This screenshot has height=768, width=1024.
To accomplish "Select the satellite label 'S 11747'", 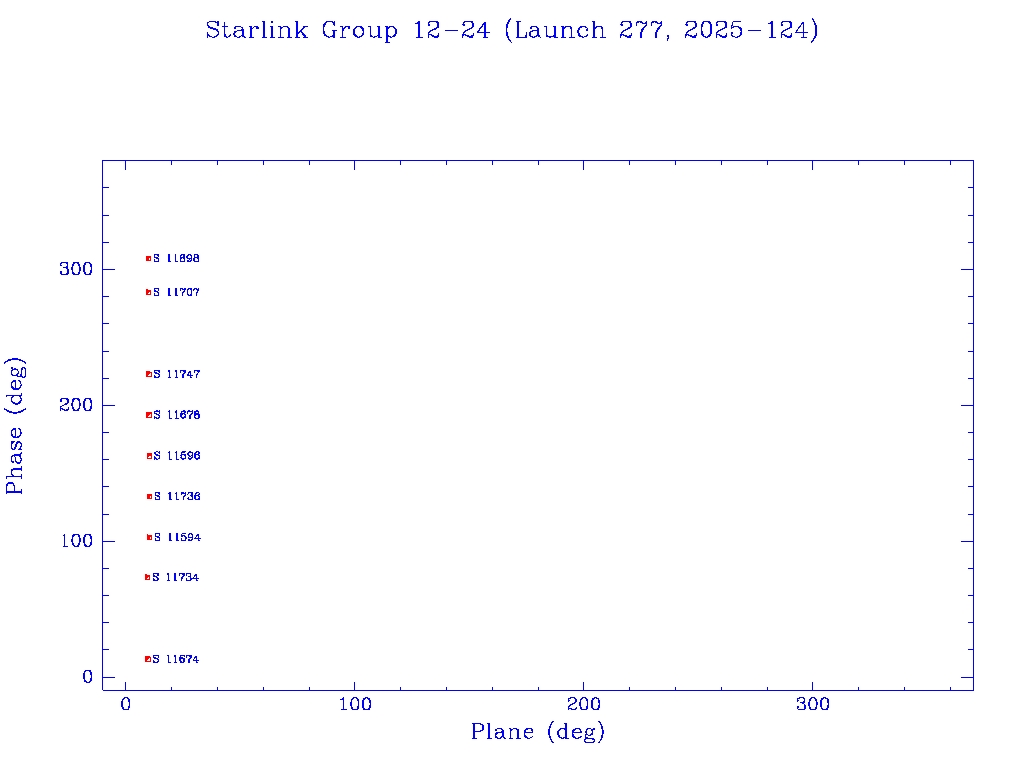I will pos(177,374).
